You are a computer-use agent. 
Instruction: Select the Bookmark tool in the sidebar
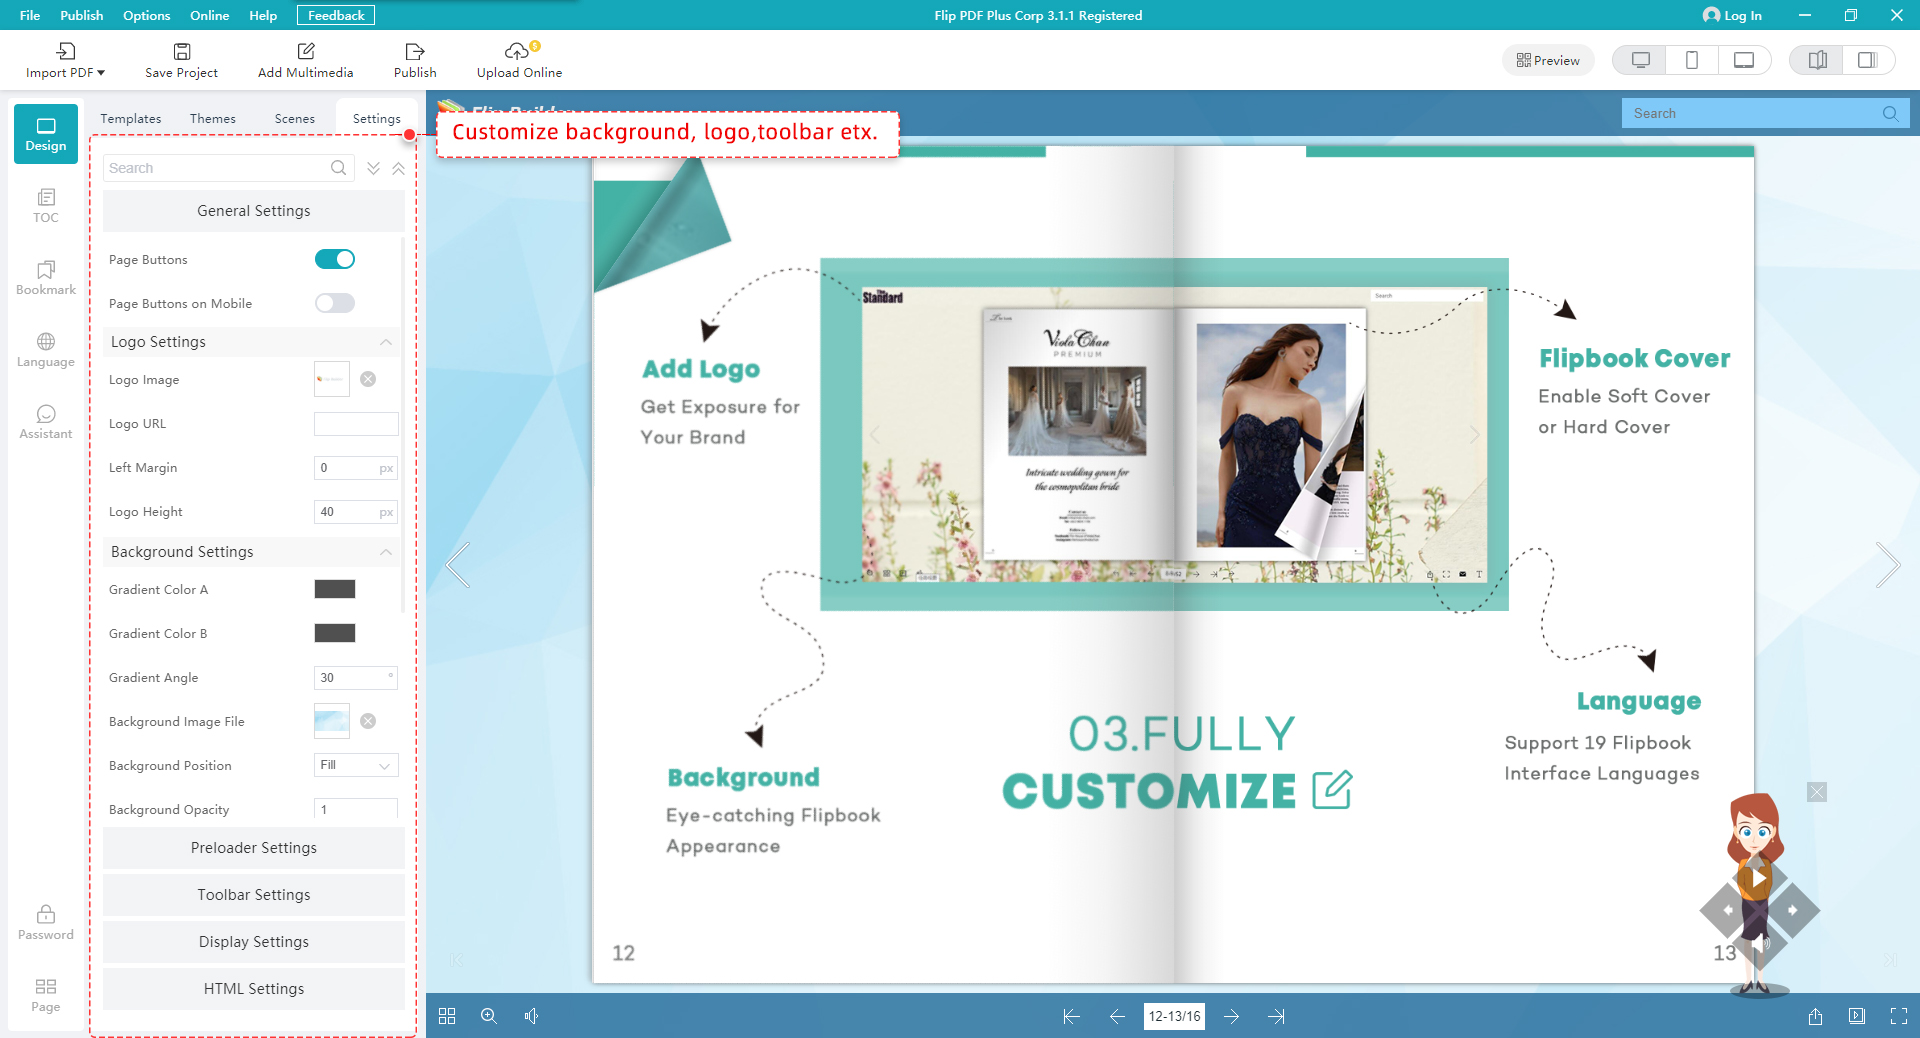[45, 278]
